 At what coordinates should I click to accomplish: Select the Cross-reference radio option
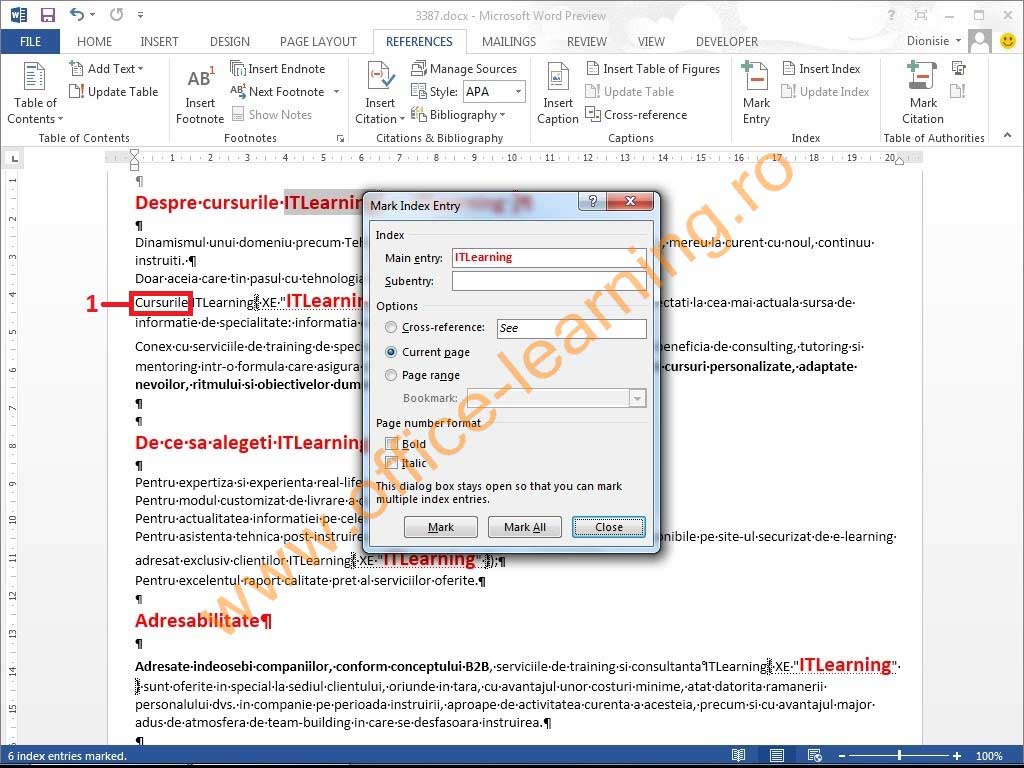pos(391,327)
